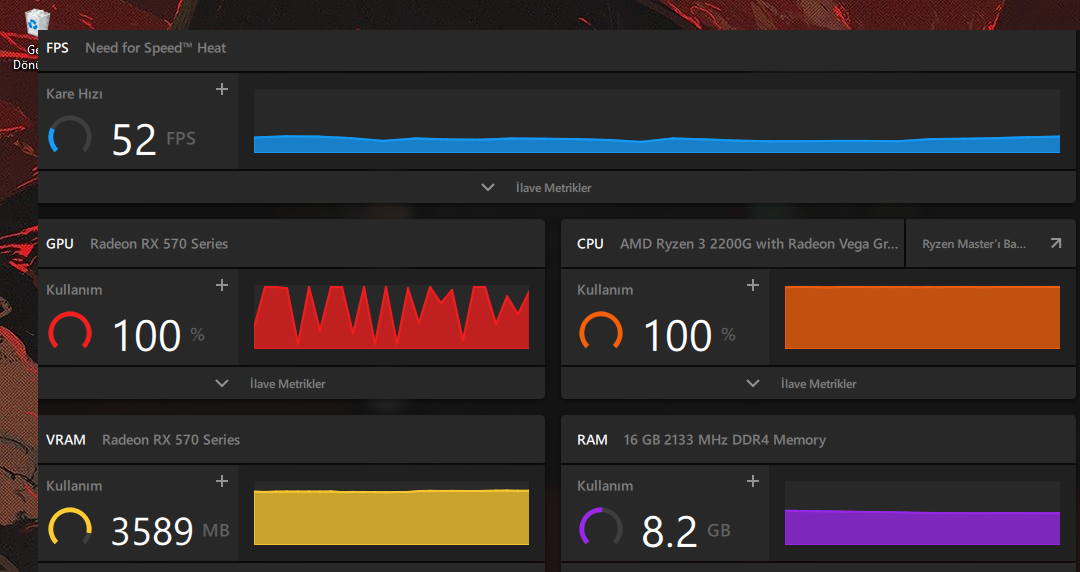Add the GPU Kullanım metric with plus
This screenshot has width=1080, height=572.
coord(222,285)
